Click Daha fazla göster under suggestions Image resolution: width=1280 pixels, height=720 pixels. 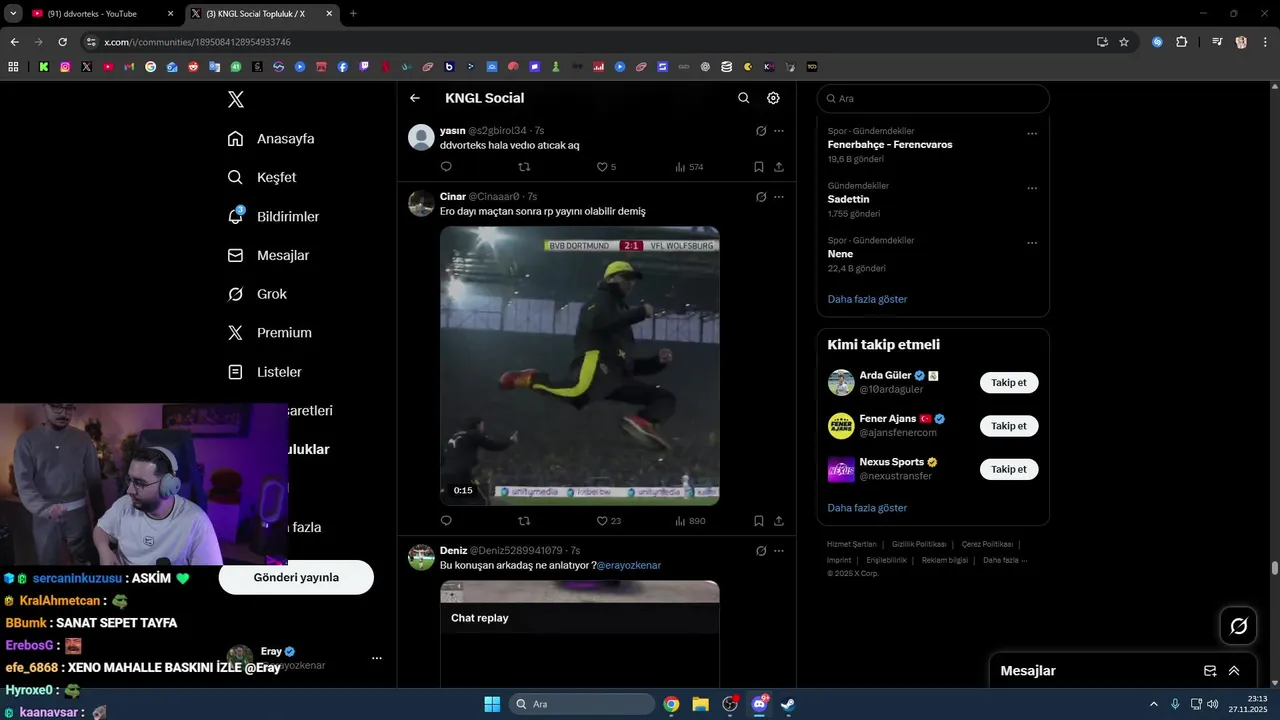[x=867, y=508]
